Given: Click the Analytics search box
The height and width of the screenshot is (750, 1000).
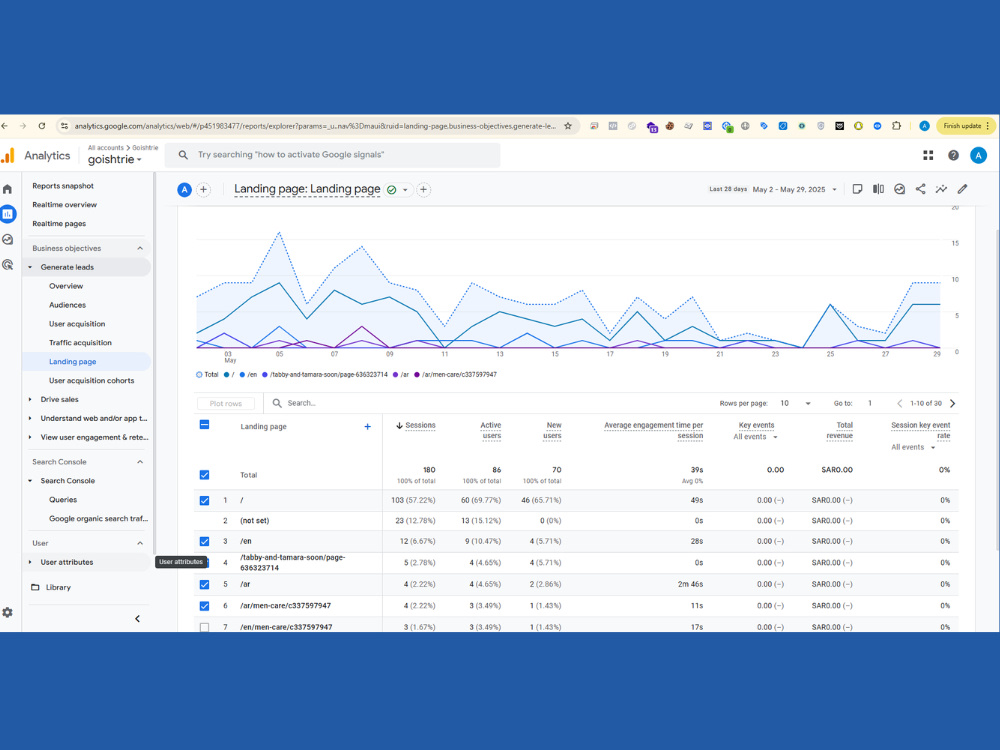Looking at the screenshot, I should 332,155.
